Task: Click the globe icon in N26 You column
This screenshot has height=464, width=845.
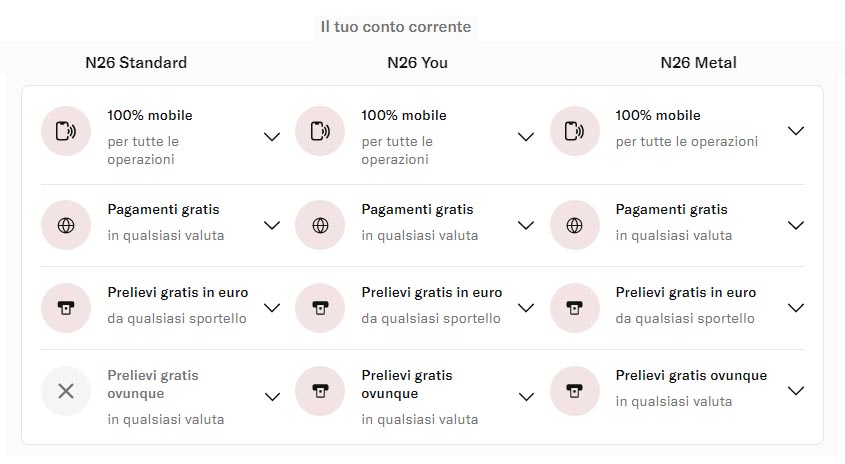Action: tap(320, 225)
